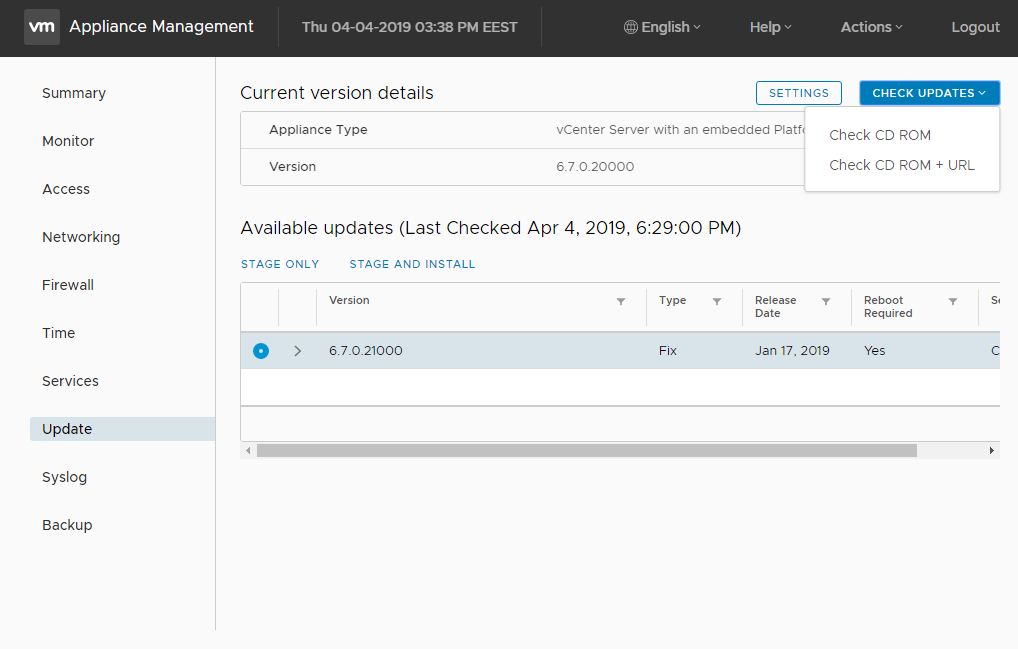Screen dimensions: 1018x649
Task: Click Stage Only link
Action: tap(280, 264)
